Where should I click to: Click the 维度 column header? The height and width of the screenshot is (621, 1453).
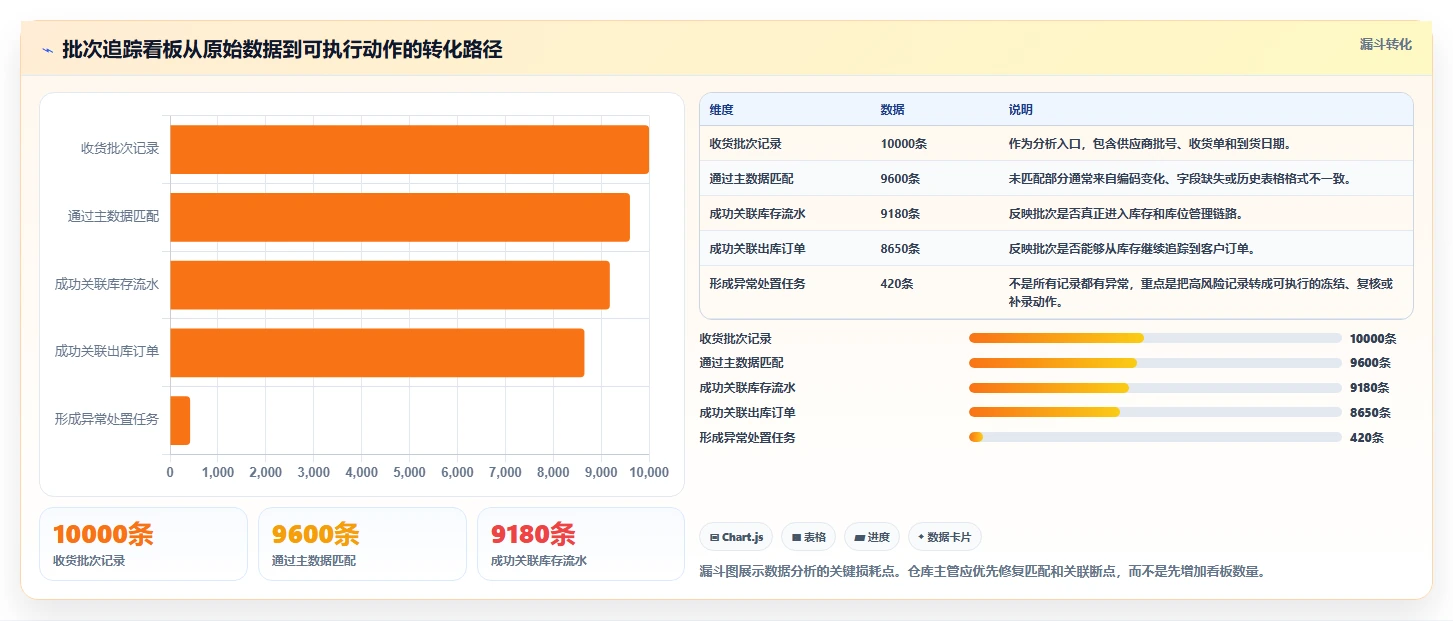[x=721, y=110]
